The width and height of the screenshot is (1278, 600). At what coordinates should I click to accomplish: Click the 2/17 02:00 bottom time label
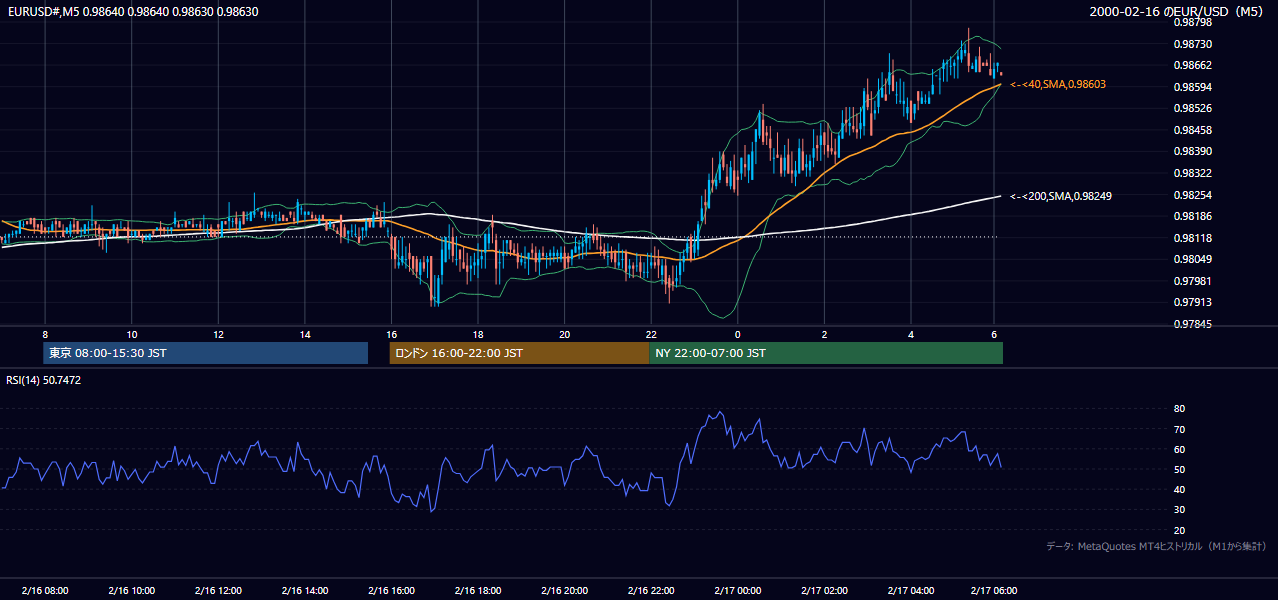pos(824,590)
